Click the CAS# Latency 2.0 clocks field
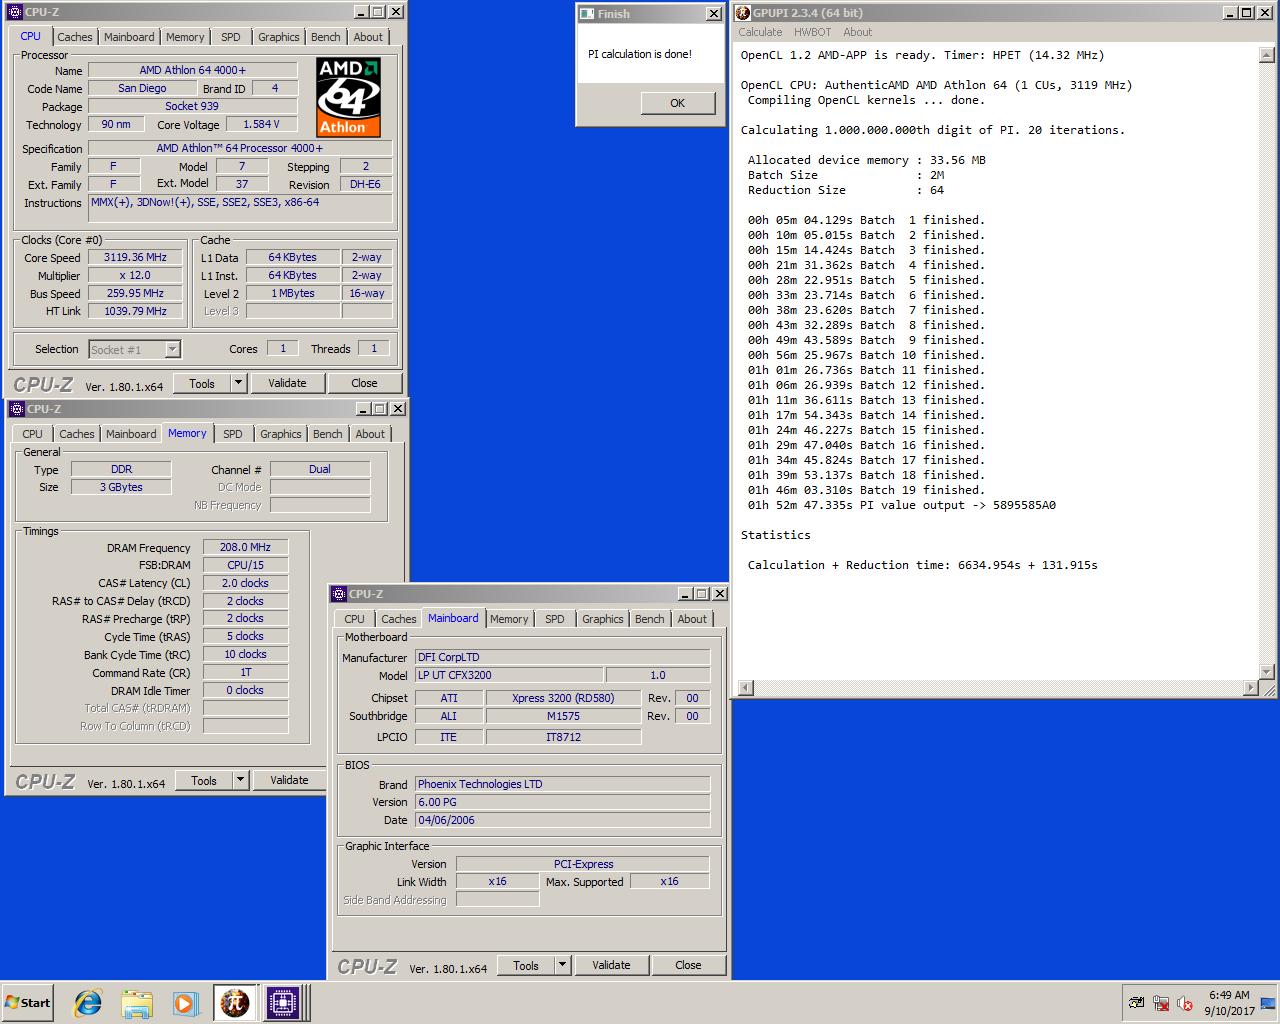 246,583
